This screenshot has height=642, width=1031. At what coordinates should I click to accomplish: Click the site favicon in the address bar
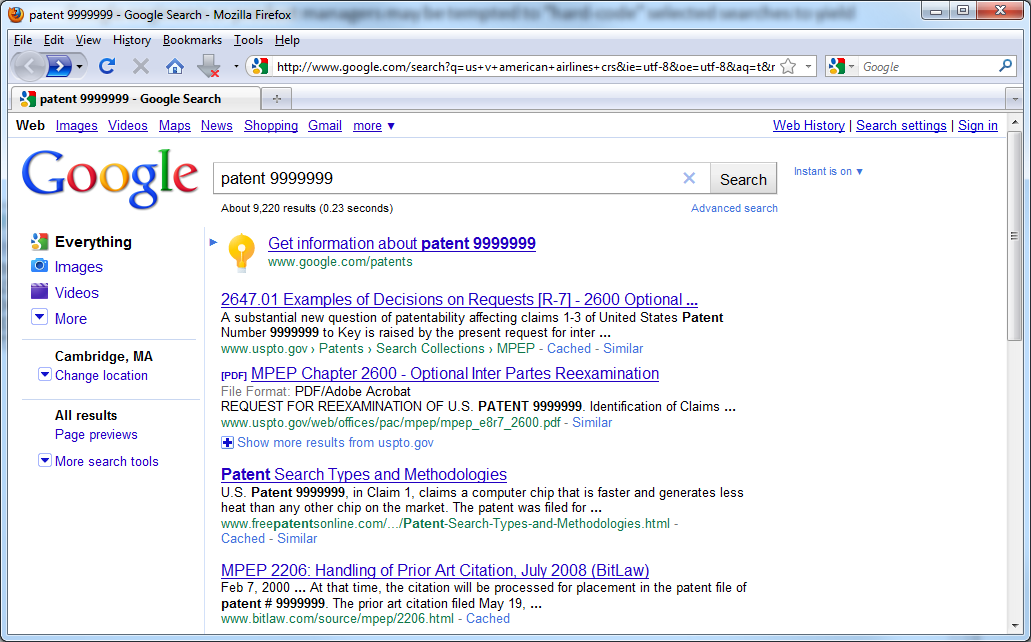pos(260,66)
